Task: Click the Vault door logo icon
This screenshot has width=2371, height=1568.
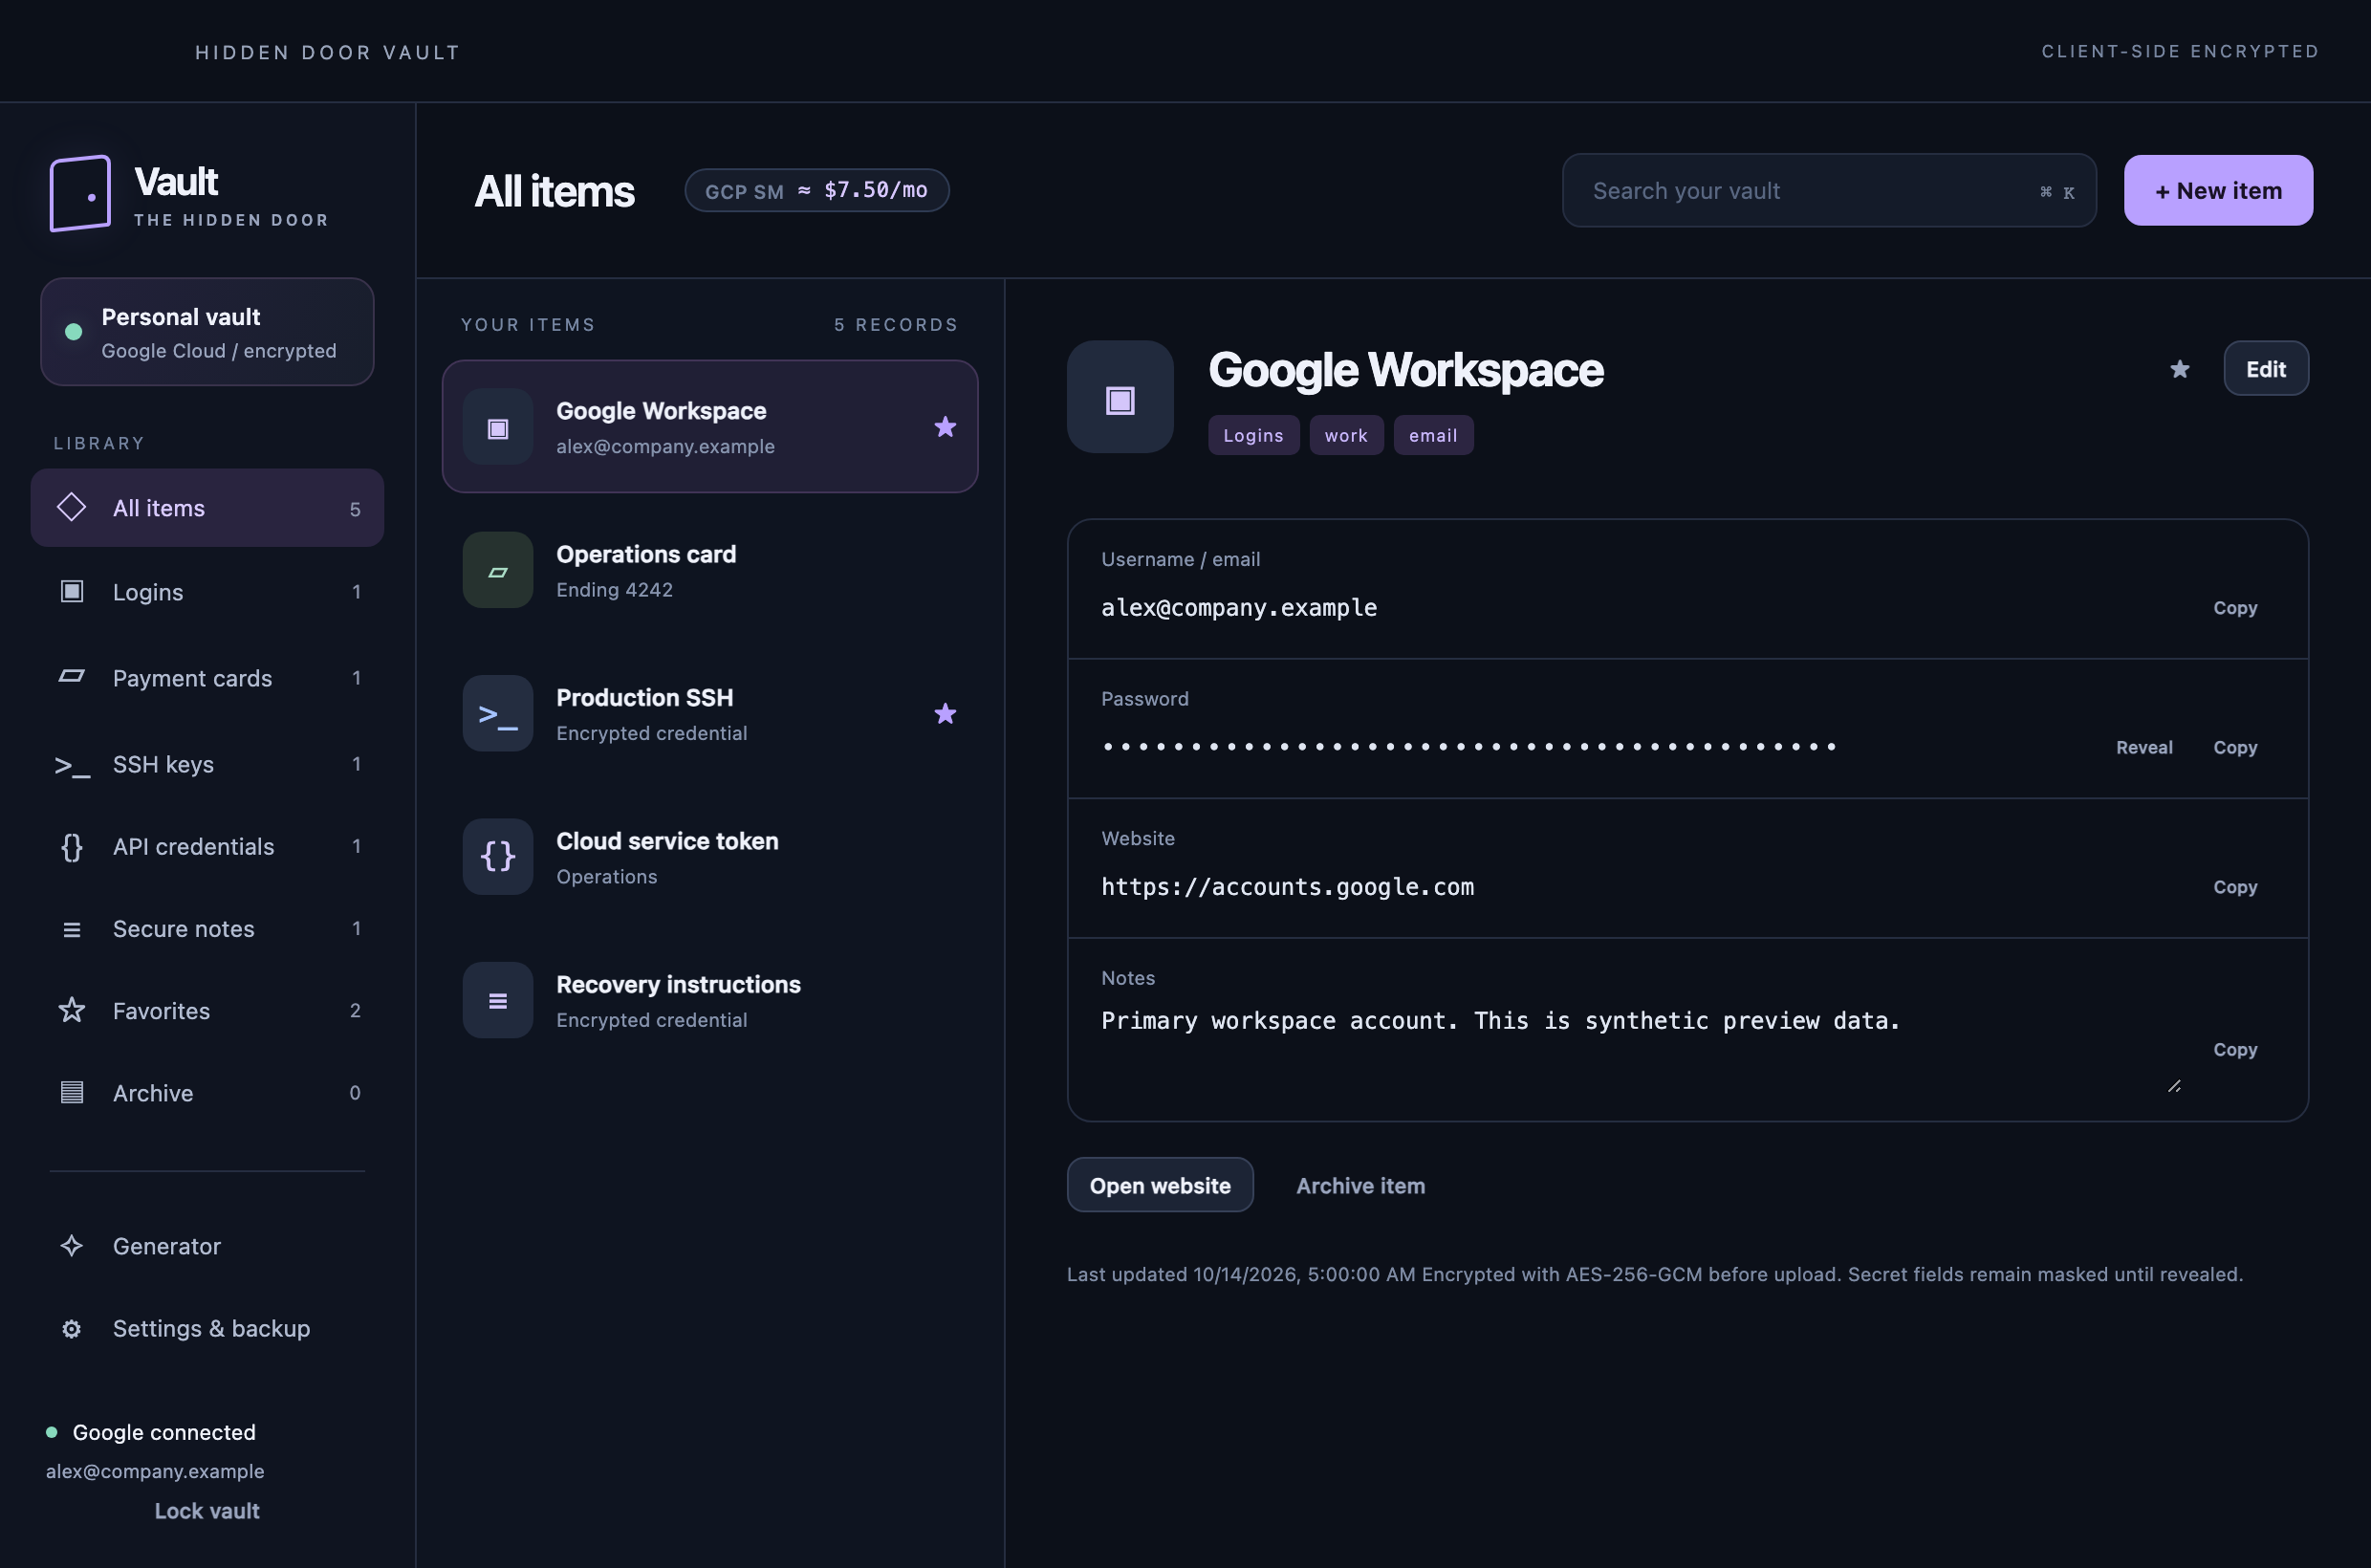Action: tap(80, 193)
